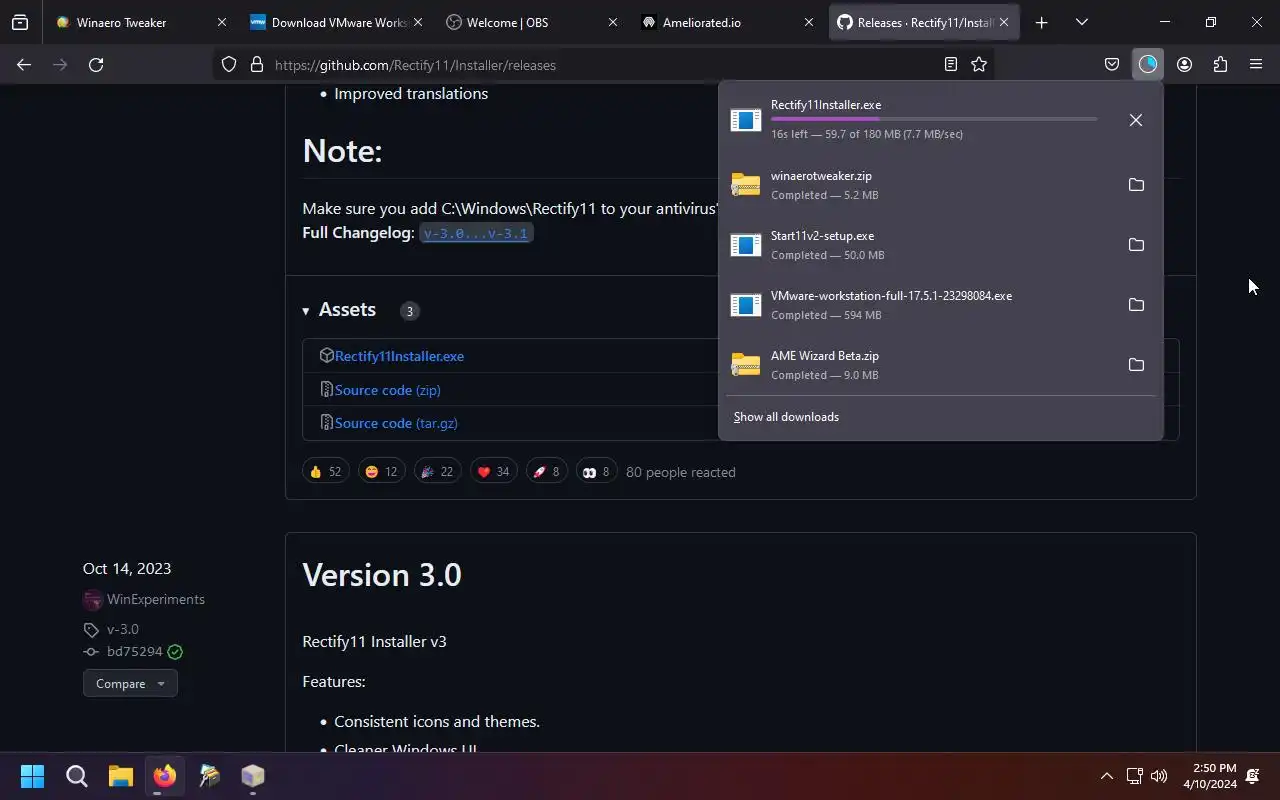Click the hooray reaction 22
The image size is (1280, 800).
coord(437,472)
